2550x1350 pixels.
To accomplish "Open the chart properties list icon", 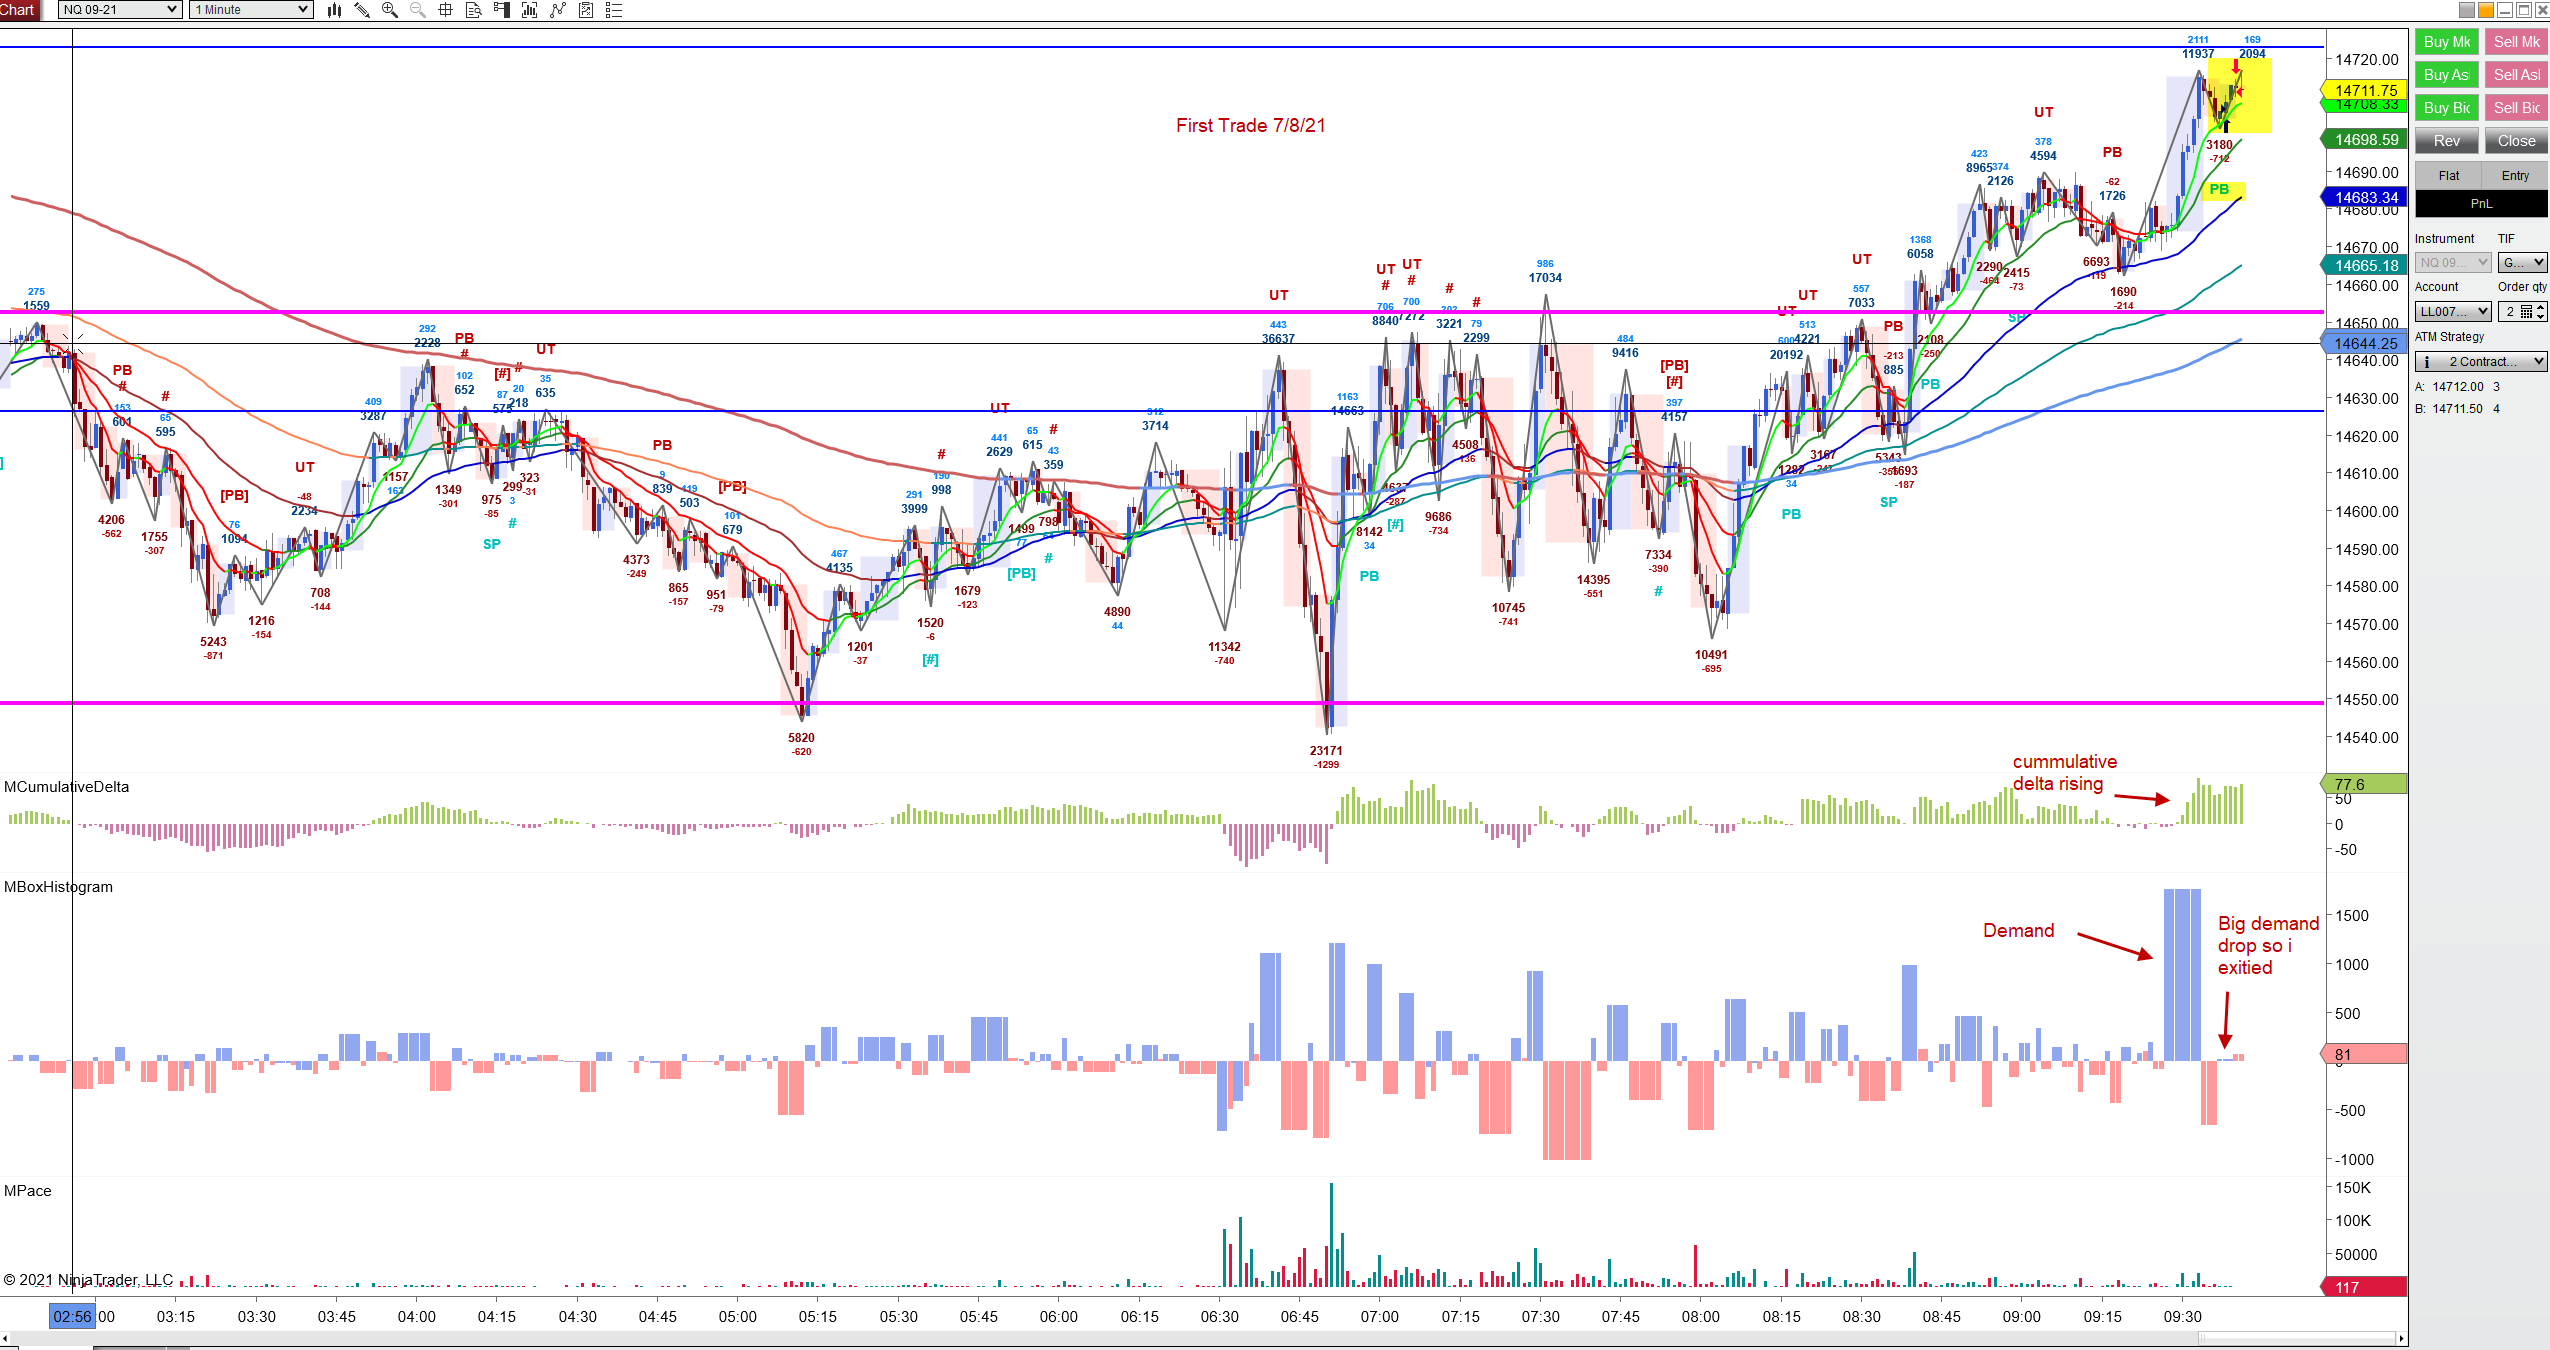I will coord(614,10).
